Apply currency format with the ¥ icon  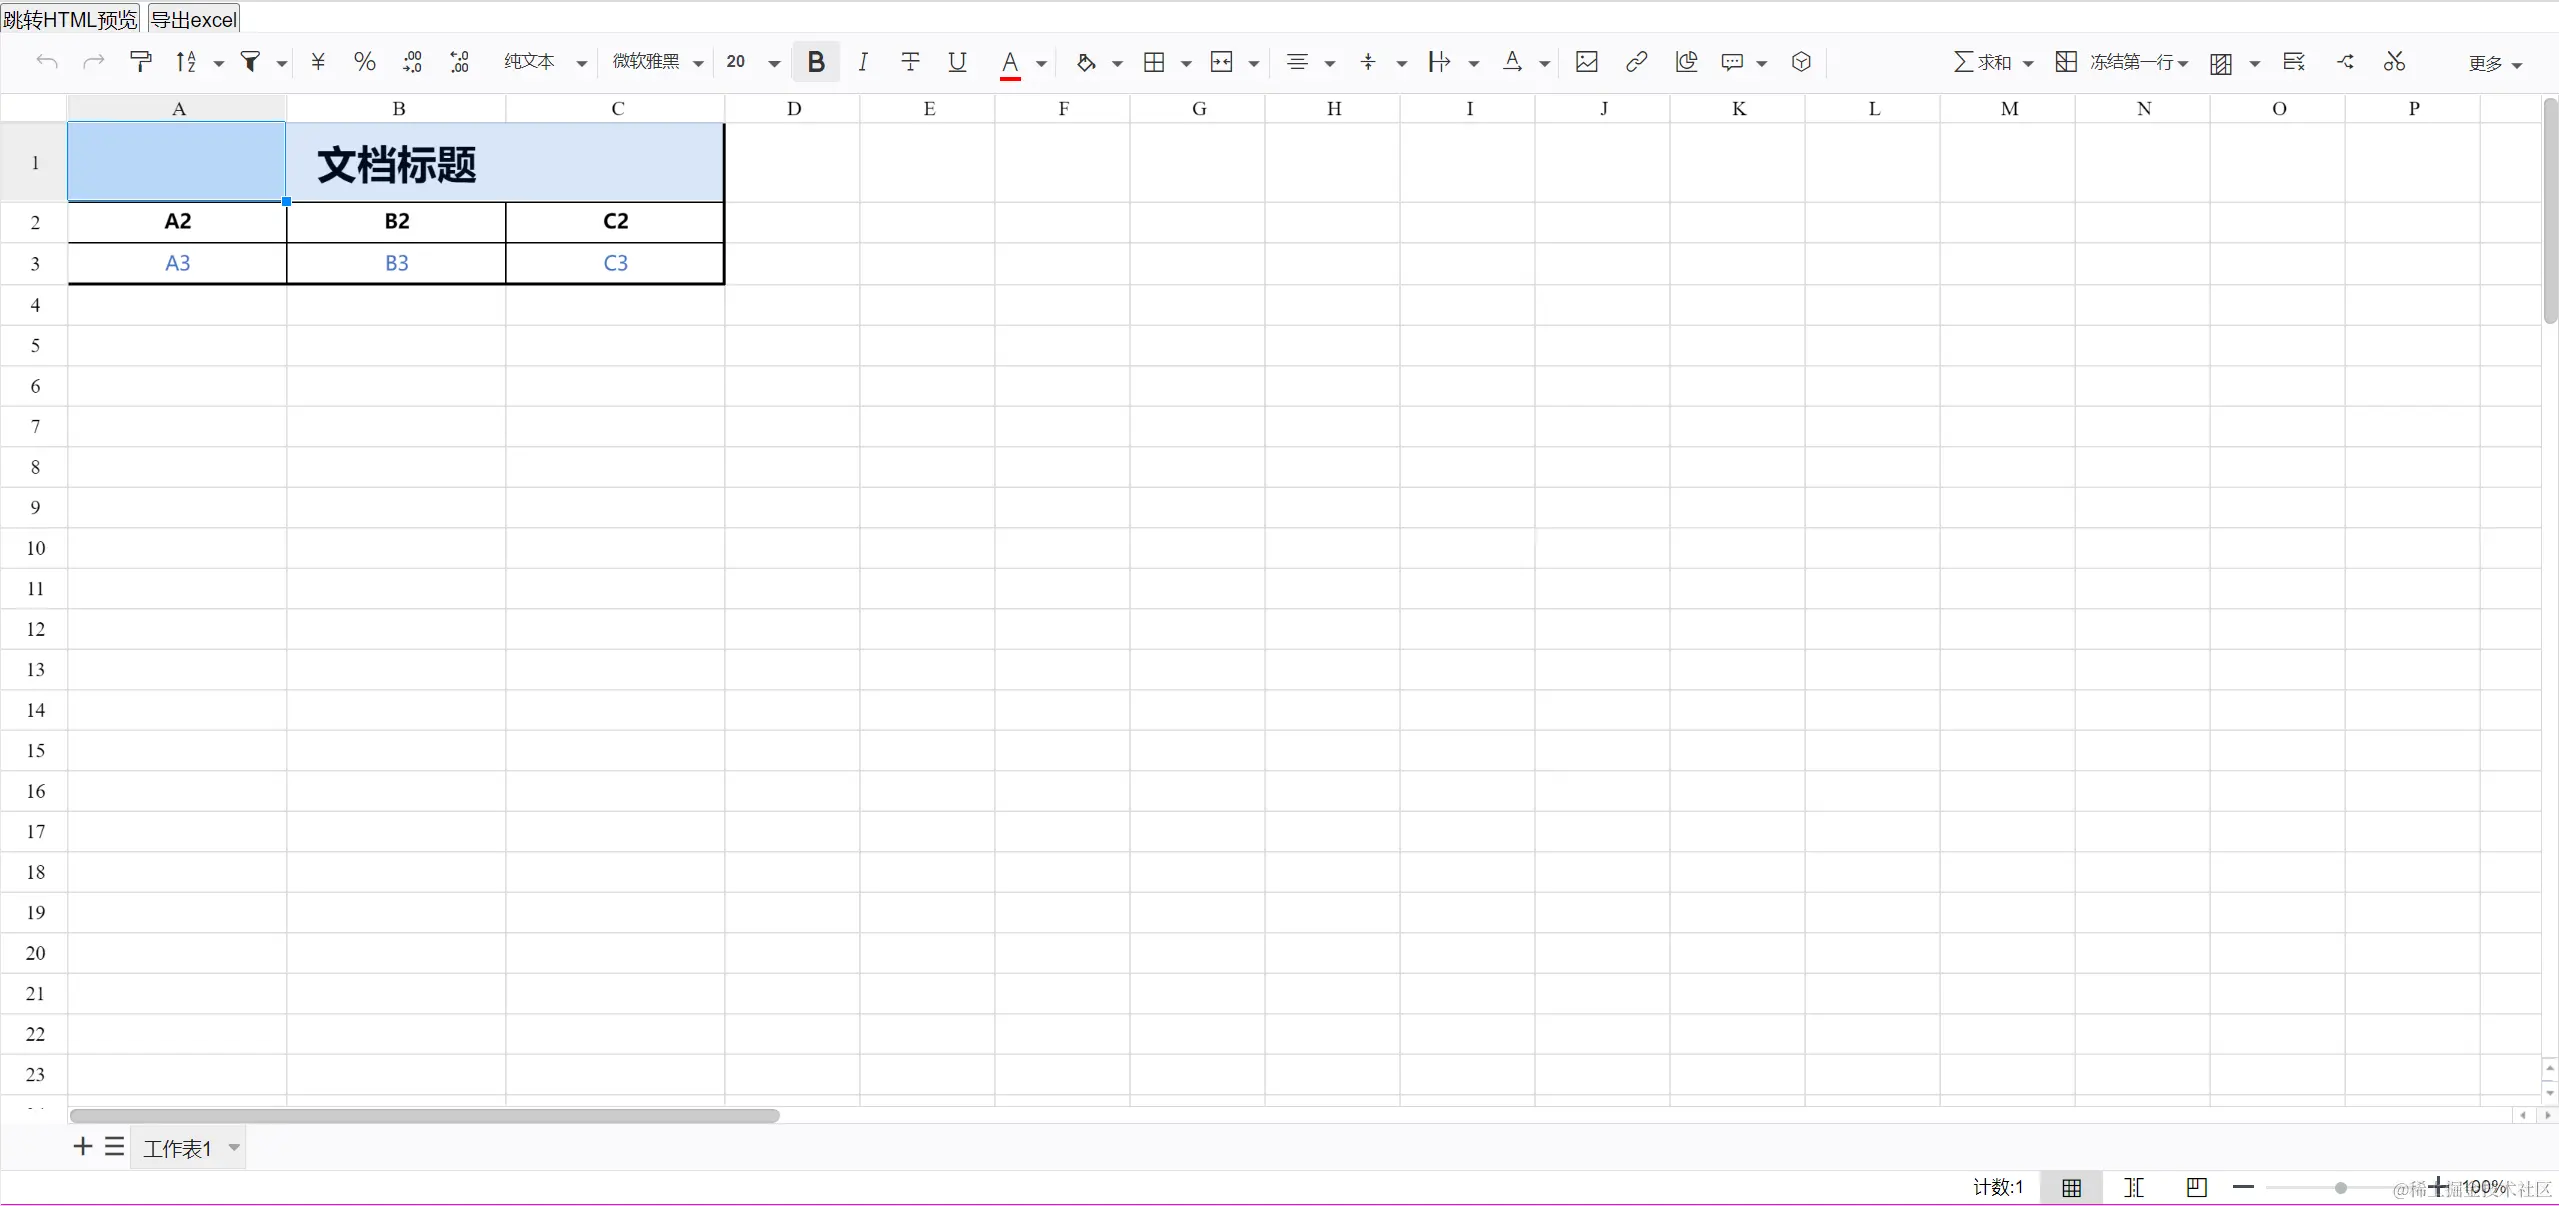[x=317, y=61]
